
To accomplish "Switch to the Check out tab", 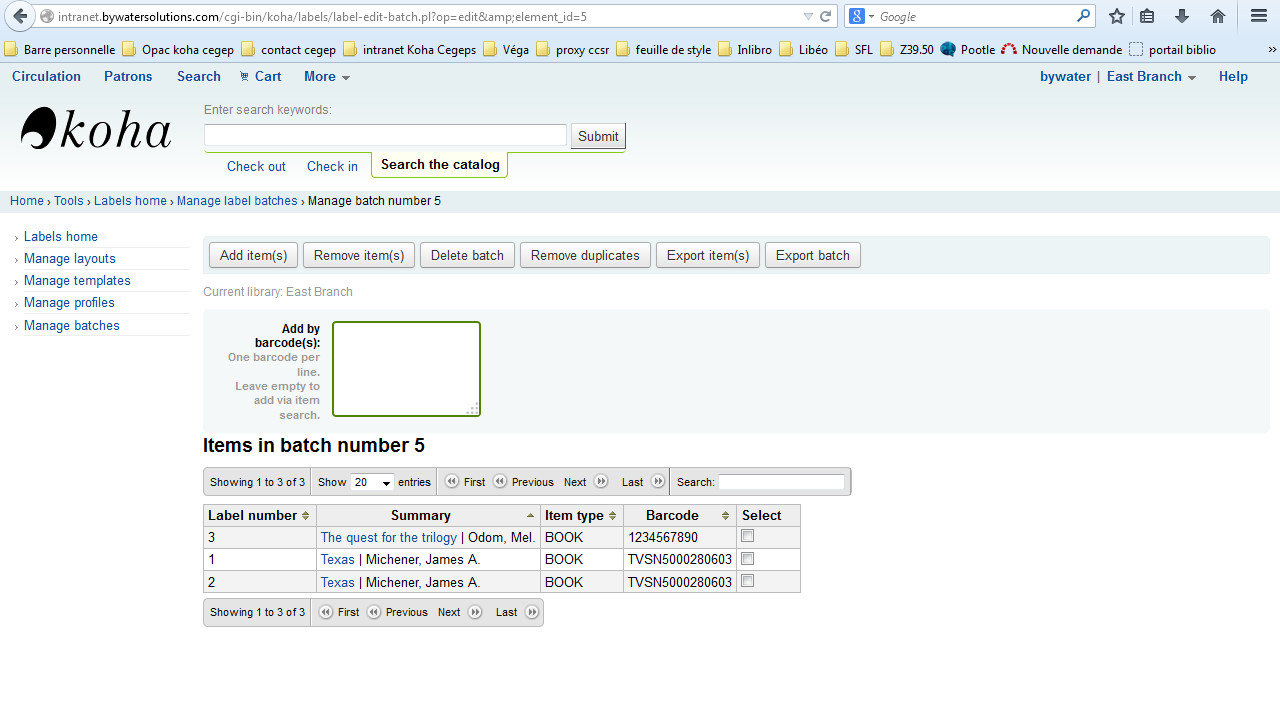I will [x=256, y=167].
